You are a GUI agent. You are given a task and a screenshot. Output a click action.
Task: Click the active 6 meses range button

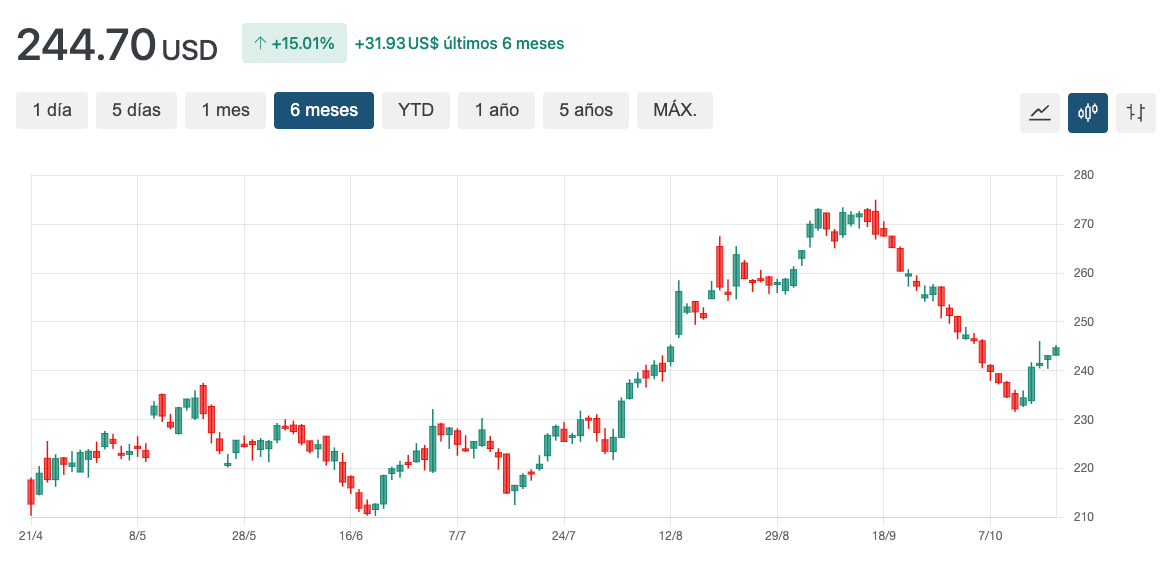324,110
